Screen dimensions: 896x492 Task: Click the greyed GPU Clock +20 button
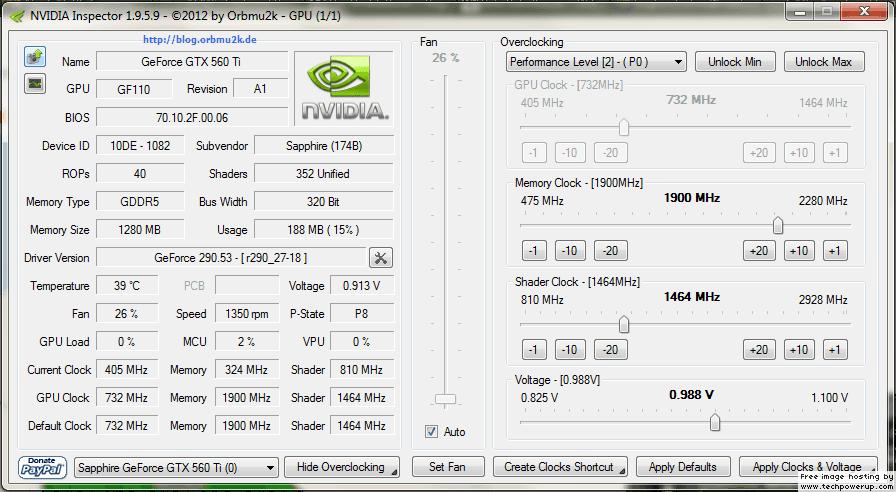click(759, 153)
